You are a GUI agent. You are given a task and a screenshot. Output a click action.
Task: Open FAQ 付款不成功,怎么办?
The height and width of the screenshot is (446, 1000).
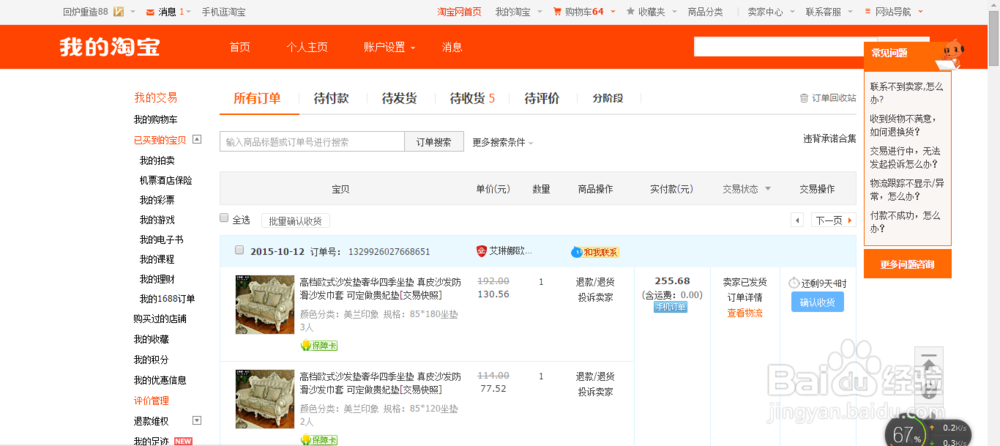pos(906,221)
